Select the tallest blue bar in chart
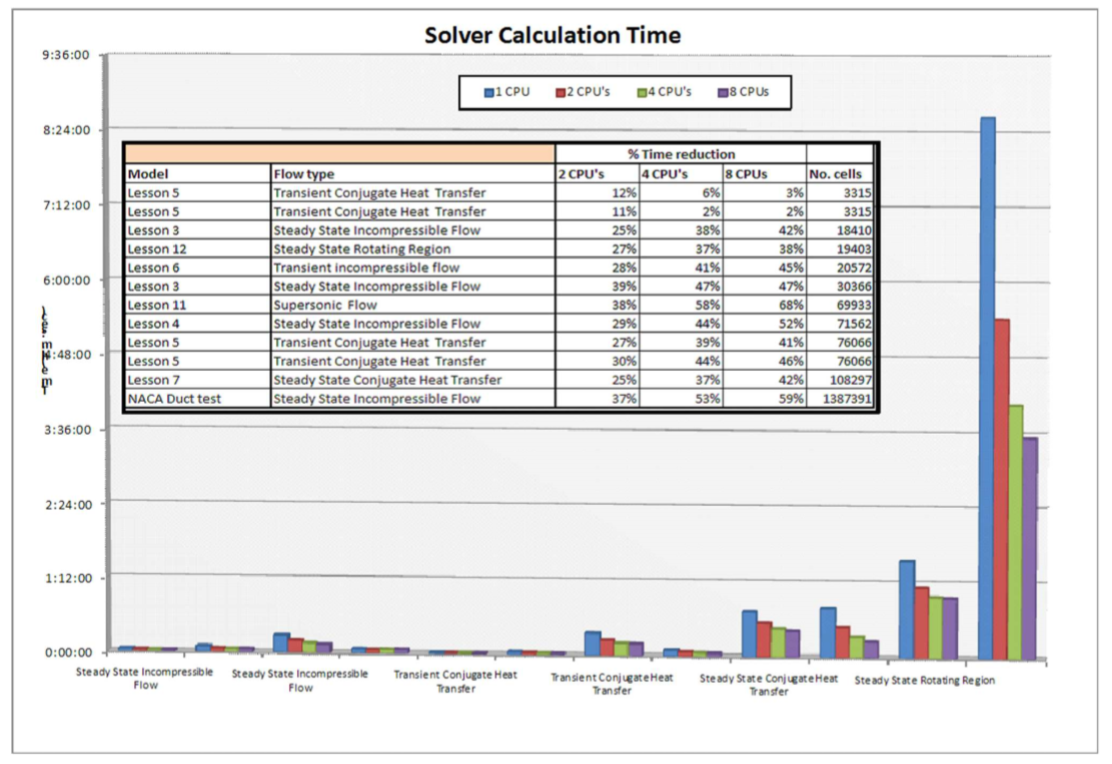The height and width of the screenshot is (764, 1112). click(987, 388)
